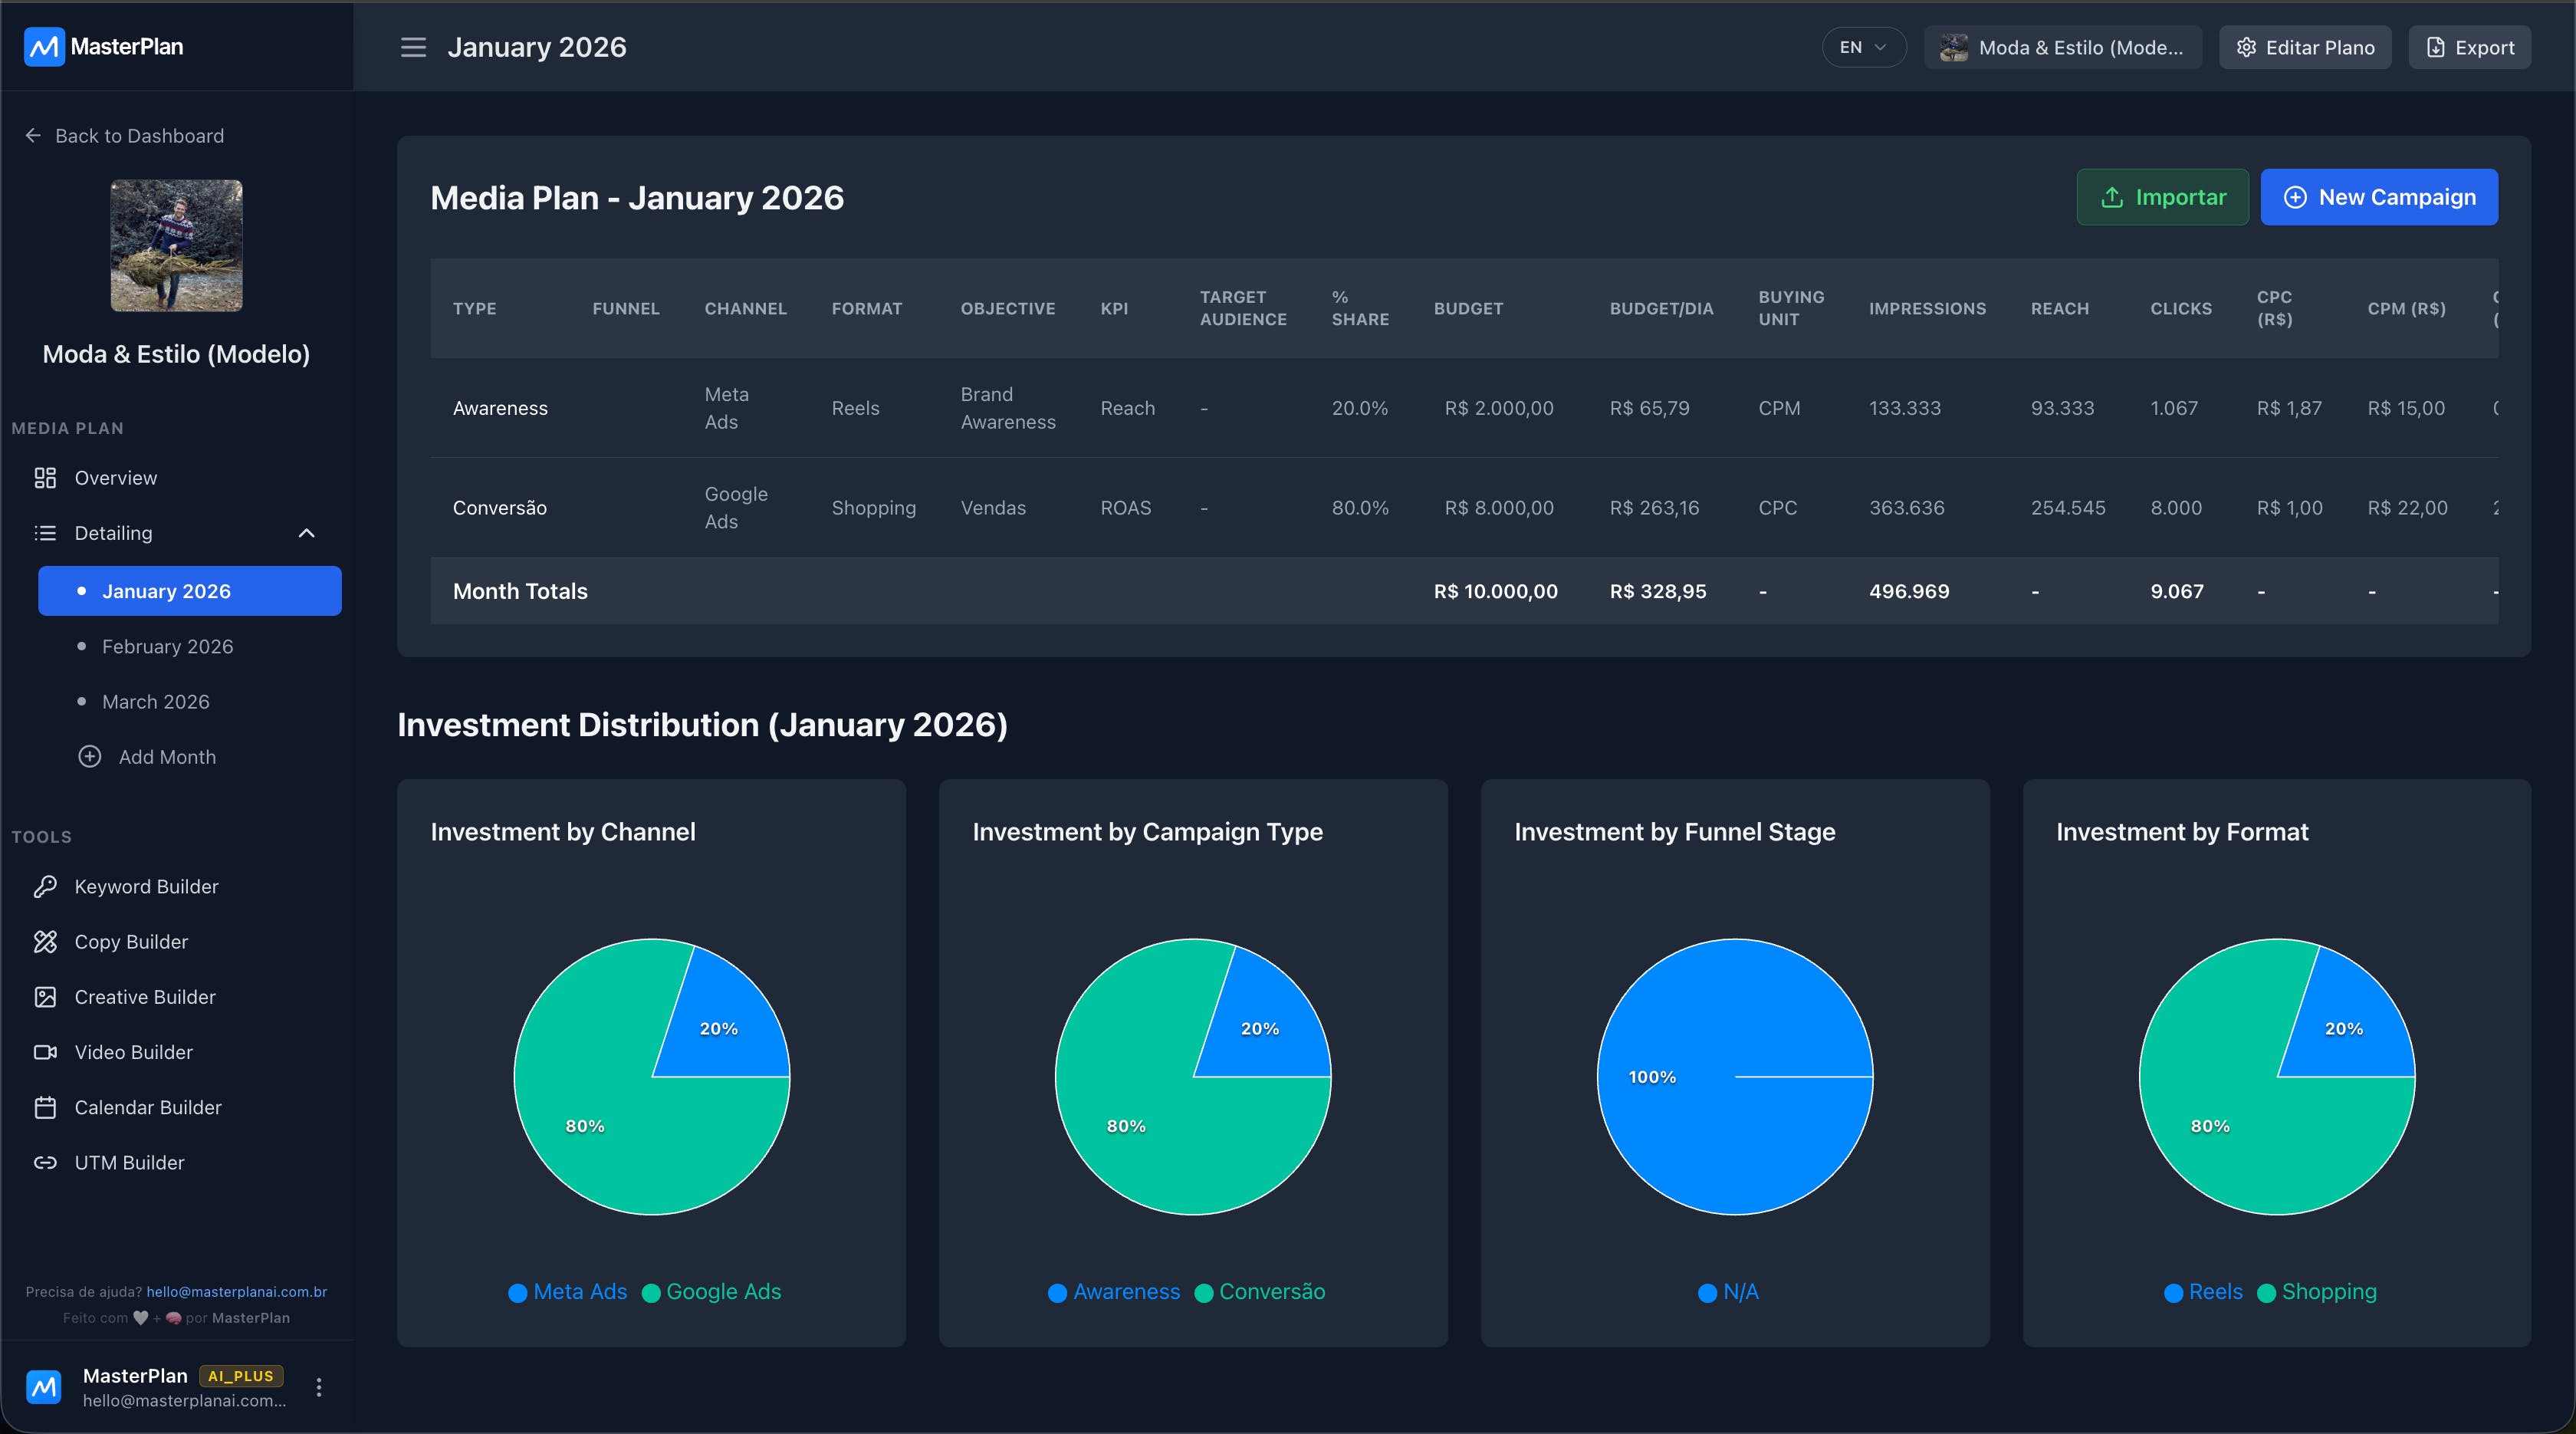Viewport: 2576px width, 1434px height.
Task: Click the UTM Builder link icon
Action: pos(45,1162)
